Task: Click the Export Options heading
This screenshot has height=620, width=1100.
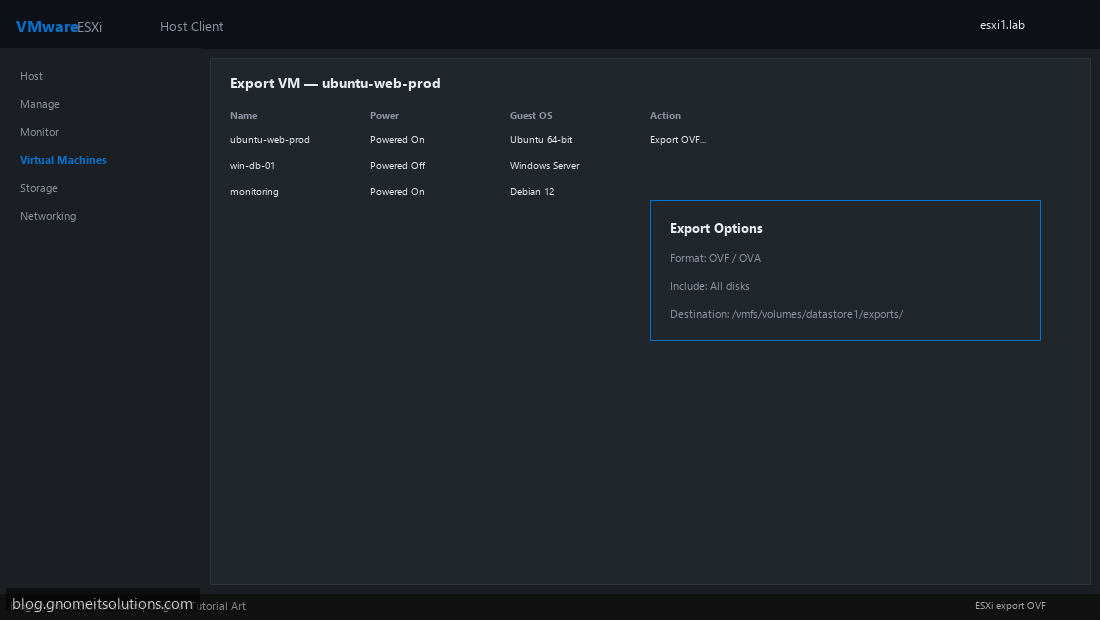Action: point(716,229)
